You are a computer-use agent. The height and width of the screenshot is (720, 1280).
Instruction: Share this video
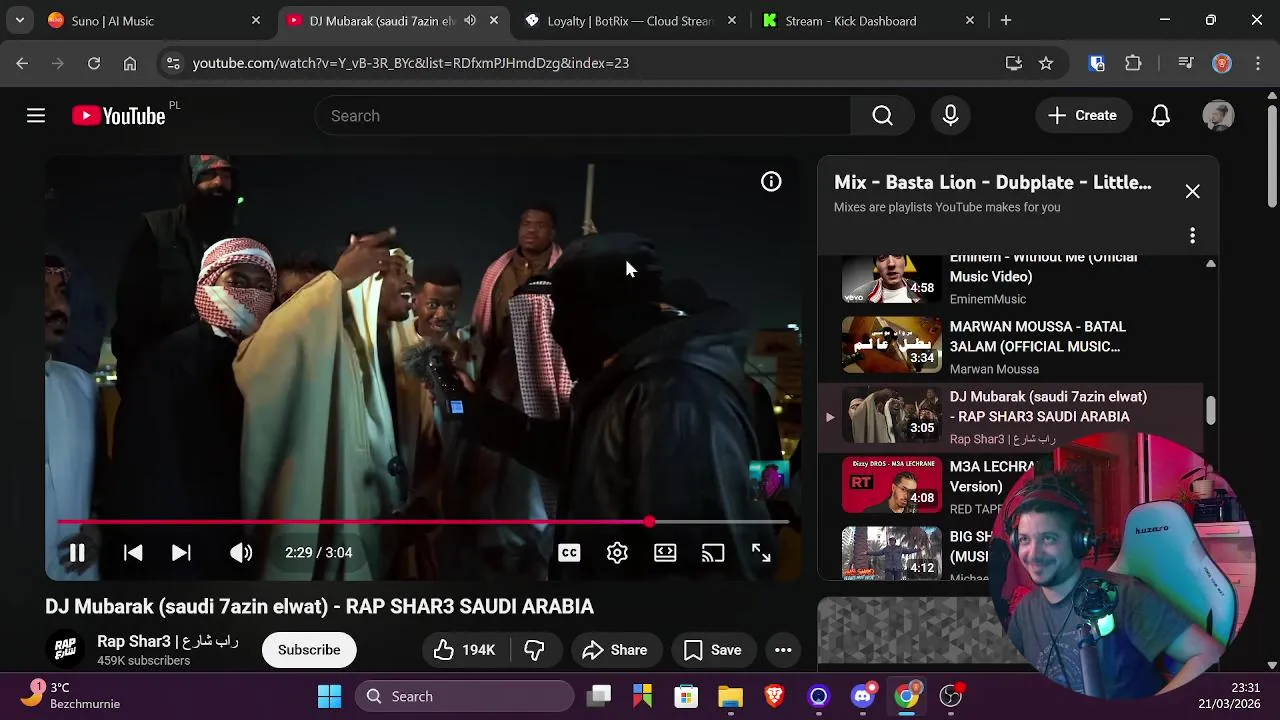click(616, 650)
